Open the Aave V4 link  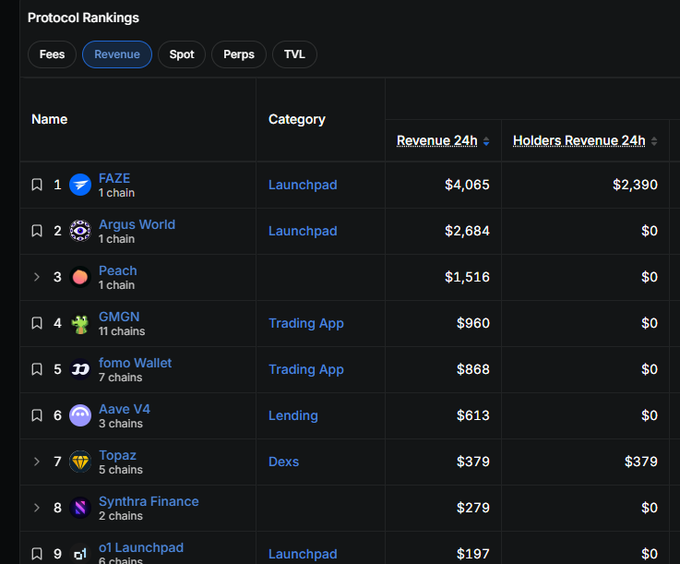124,409
